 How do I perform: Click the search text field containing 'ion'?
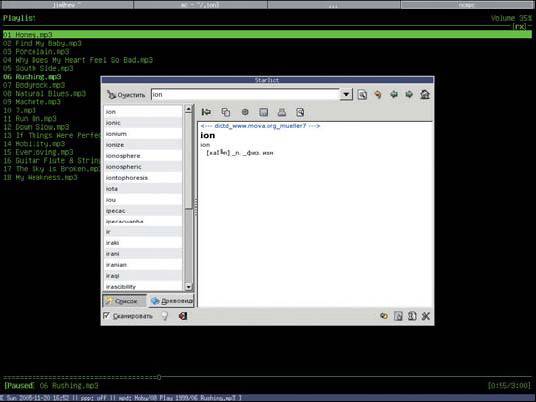[245, 94]
